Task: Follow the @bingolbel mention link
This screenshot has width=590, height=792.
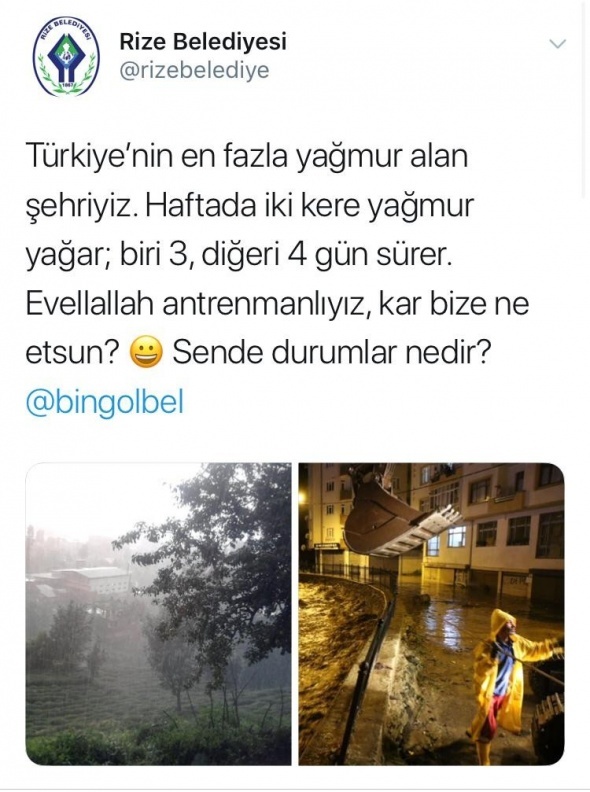Action: click(105, 403)
